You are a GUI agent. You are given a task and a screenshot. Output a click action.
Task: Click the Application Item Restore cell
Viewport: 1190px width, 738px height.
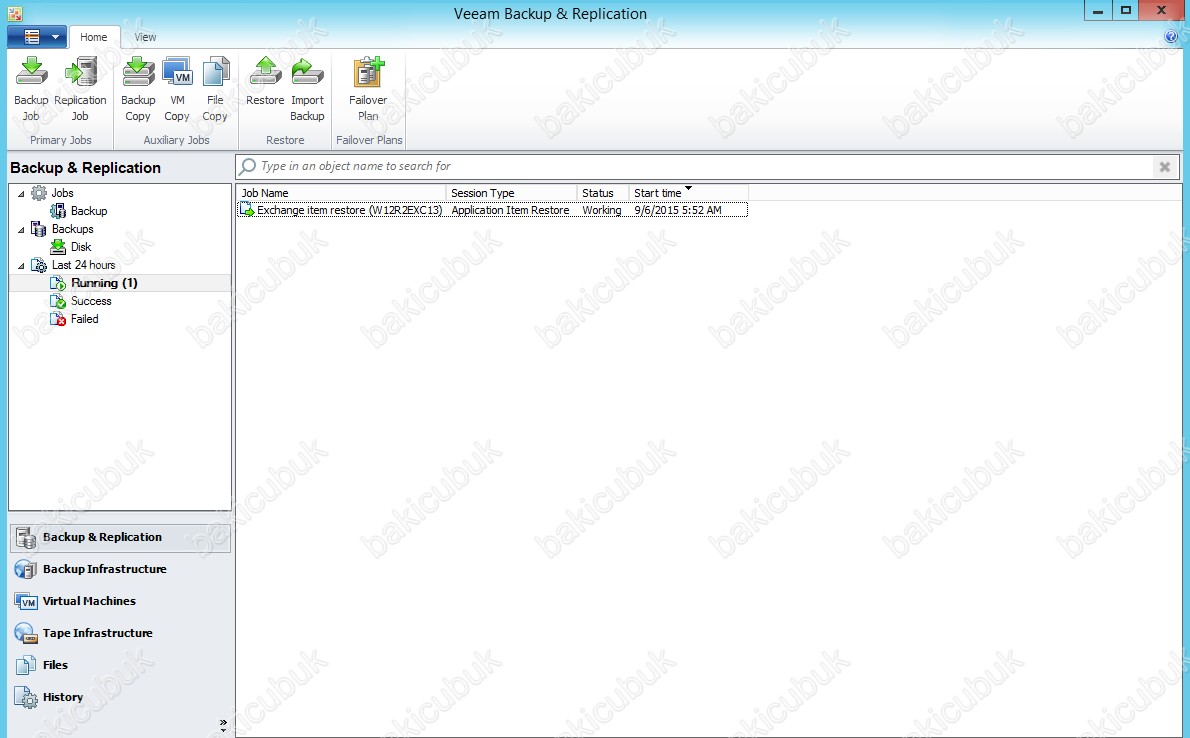[510, 210]
